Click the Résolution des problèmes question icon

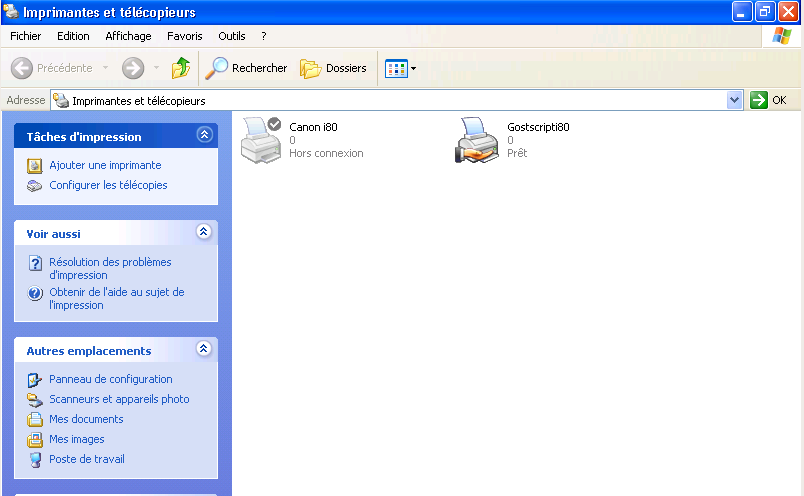(35, 263)
